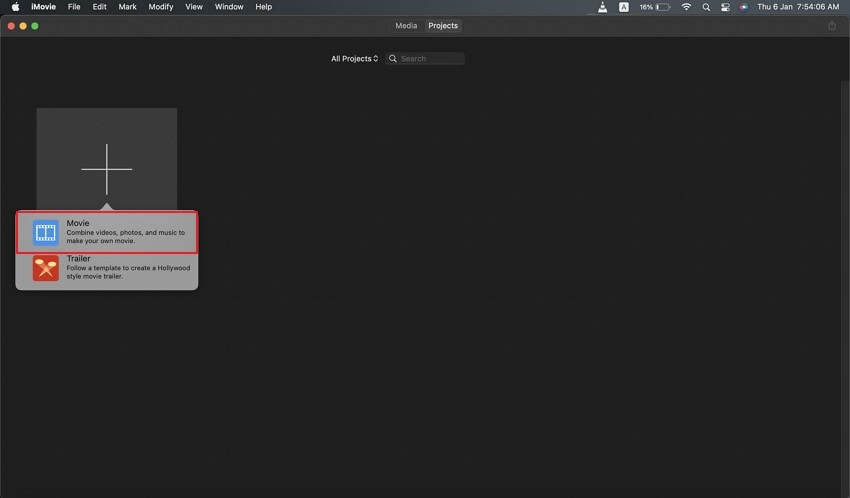Viewport: 850px width, 498px height.
Task: Click the Movie description text
Action: 126,237
